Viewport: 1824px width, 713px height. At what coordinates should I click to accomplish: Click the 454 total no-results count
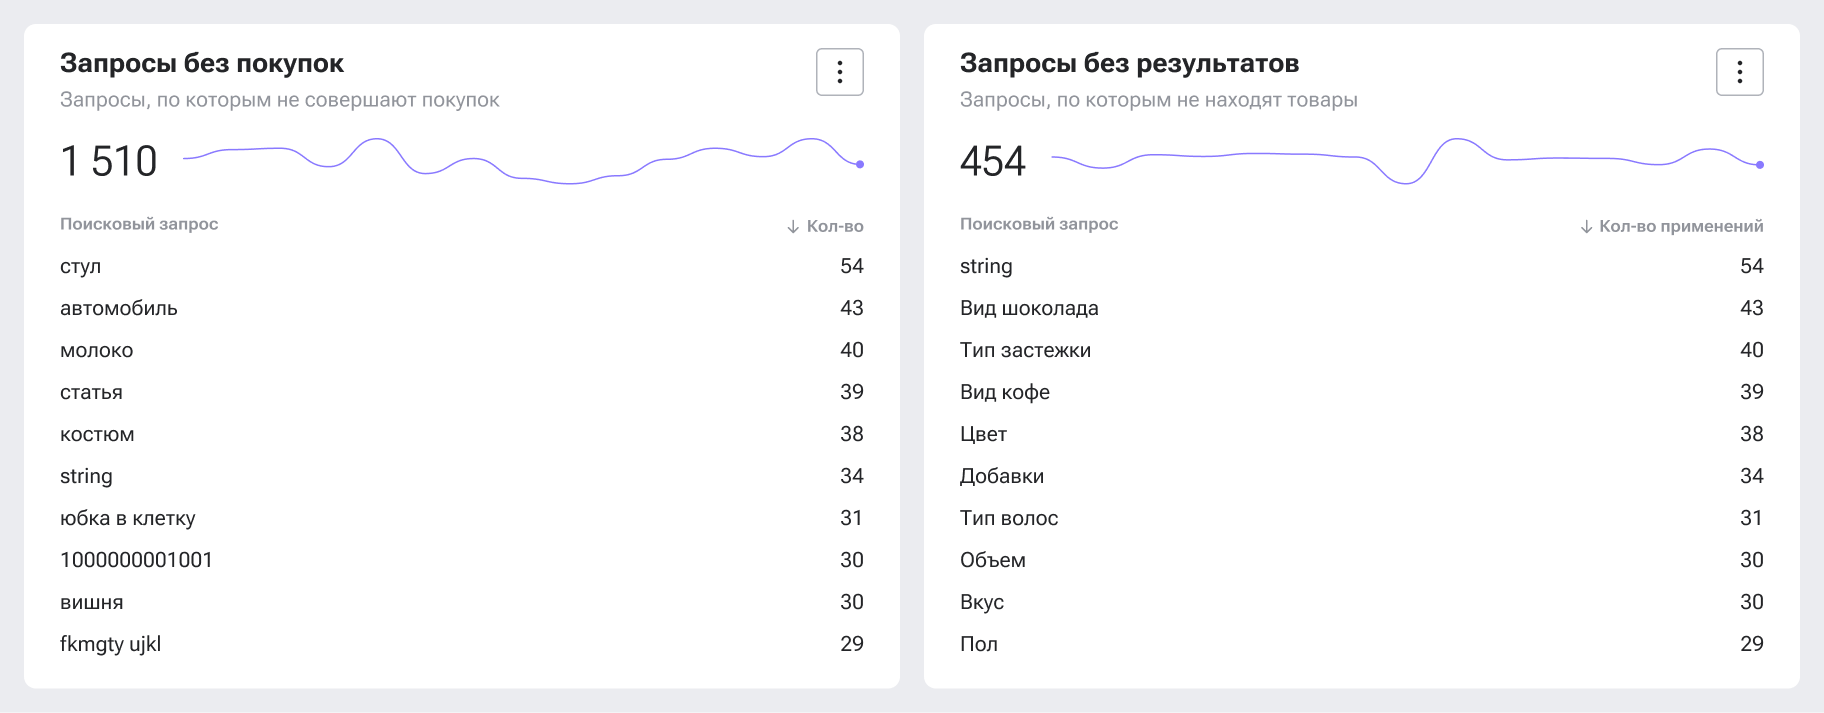993,162
